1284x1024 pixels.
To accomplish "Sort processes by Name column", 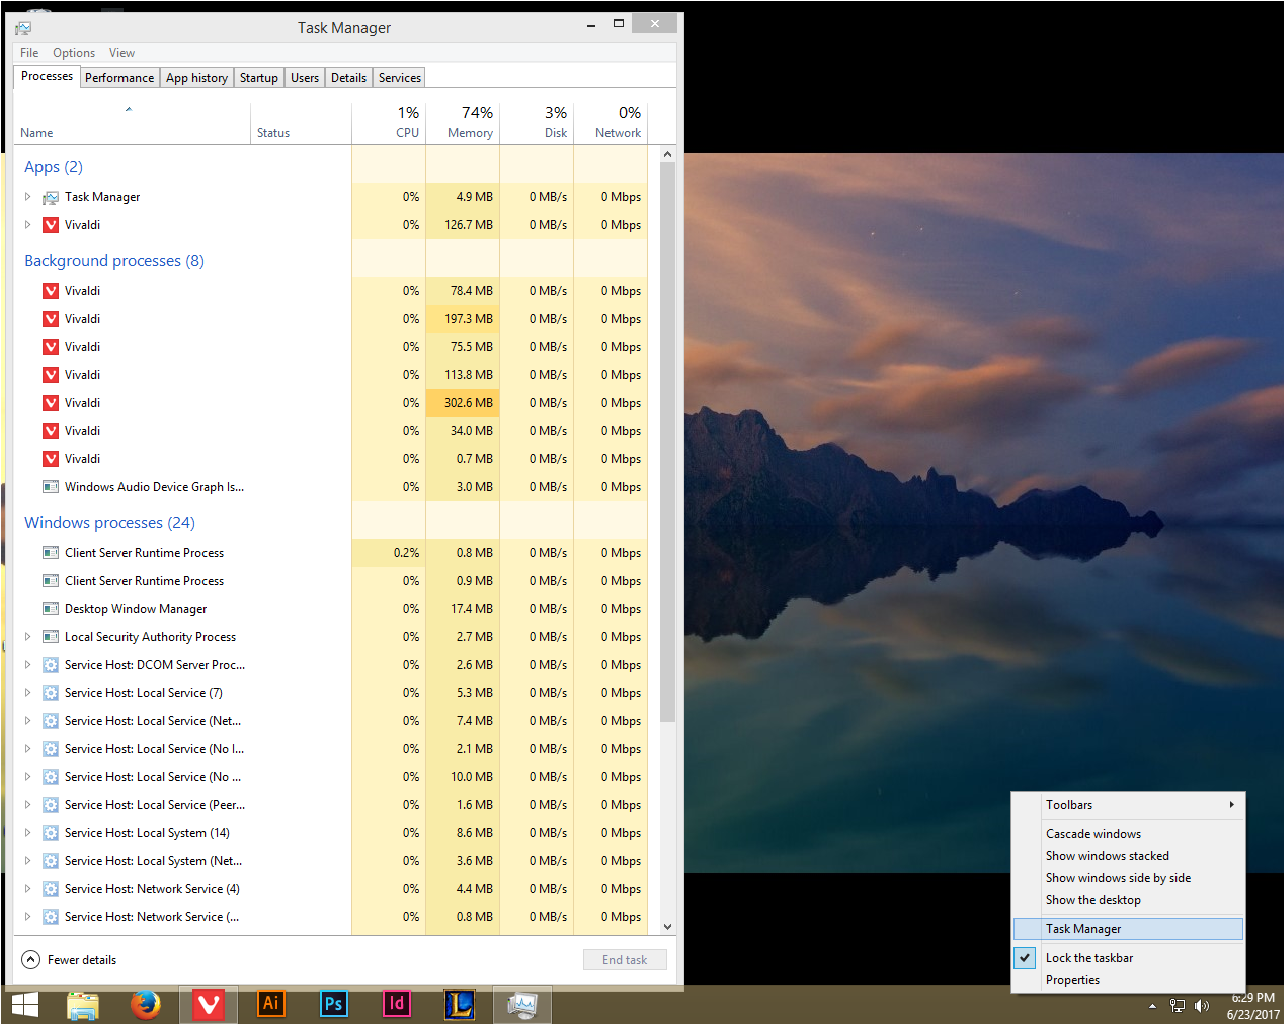I will click(131, 124).
